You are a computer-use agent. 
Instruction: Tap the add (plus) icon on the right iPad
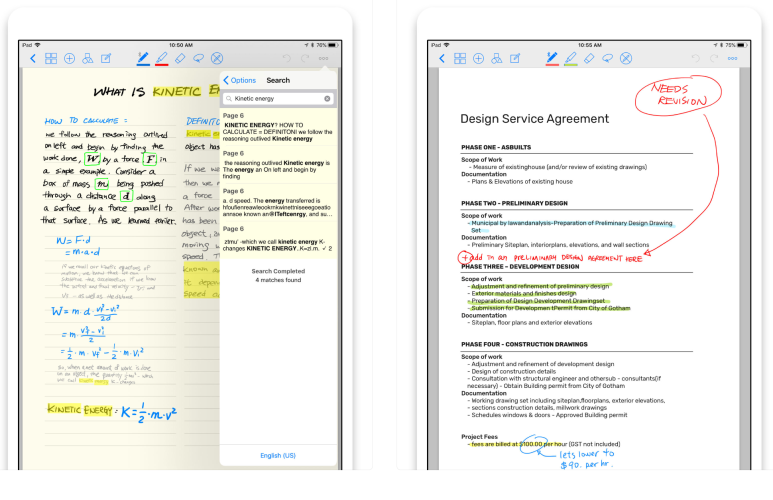pos(478,59)
